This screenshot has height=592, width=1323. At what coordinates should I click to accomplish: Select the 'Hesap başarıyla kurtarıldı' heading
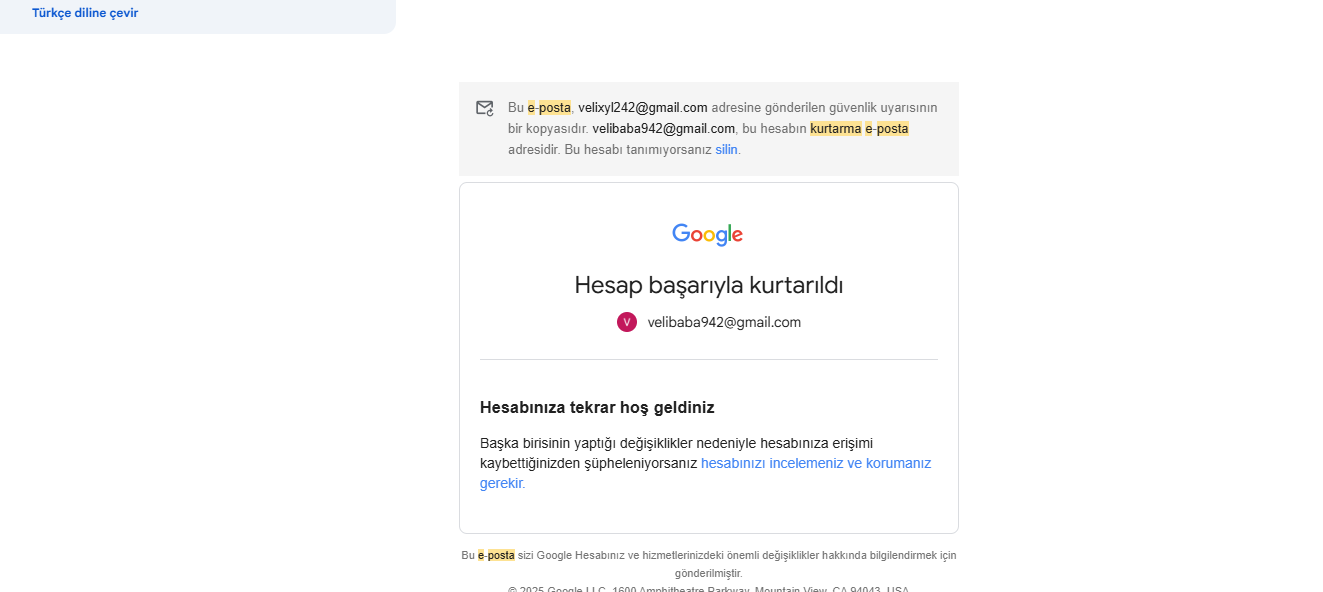click(x=709, y=285)
